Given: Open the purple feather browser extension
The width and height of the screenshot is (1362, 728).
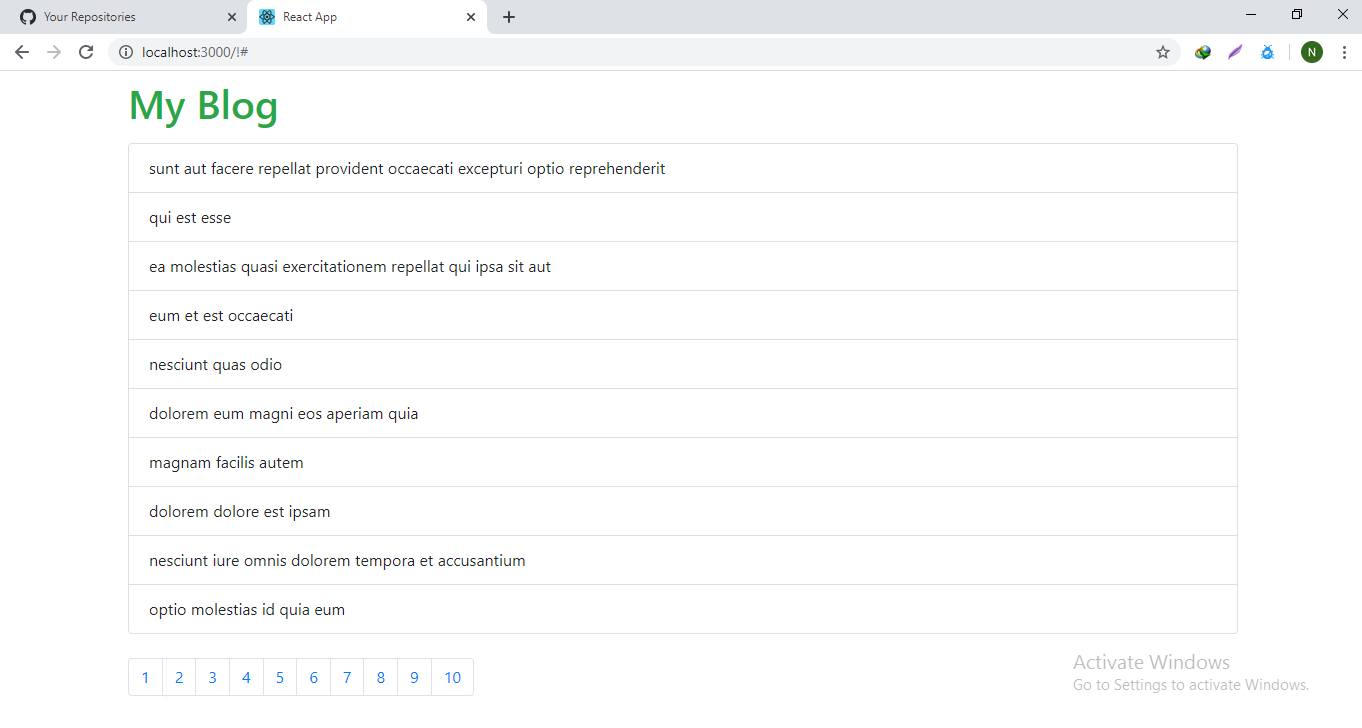Looking at the screenshot, I should coord(1234,51).
